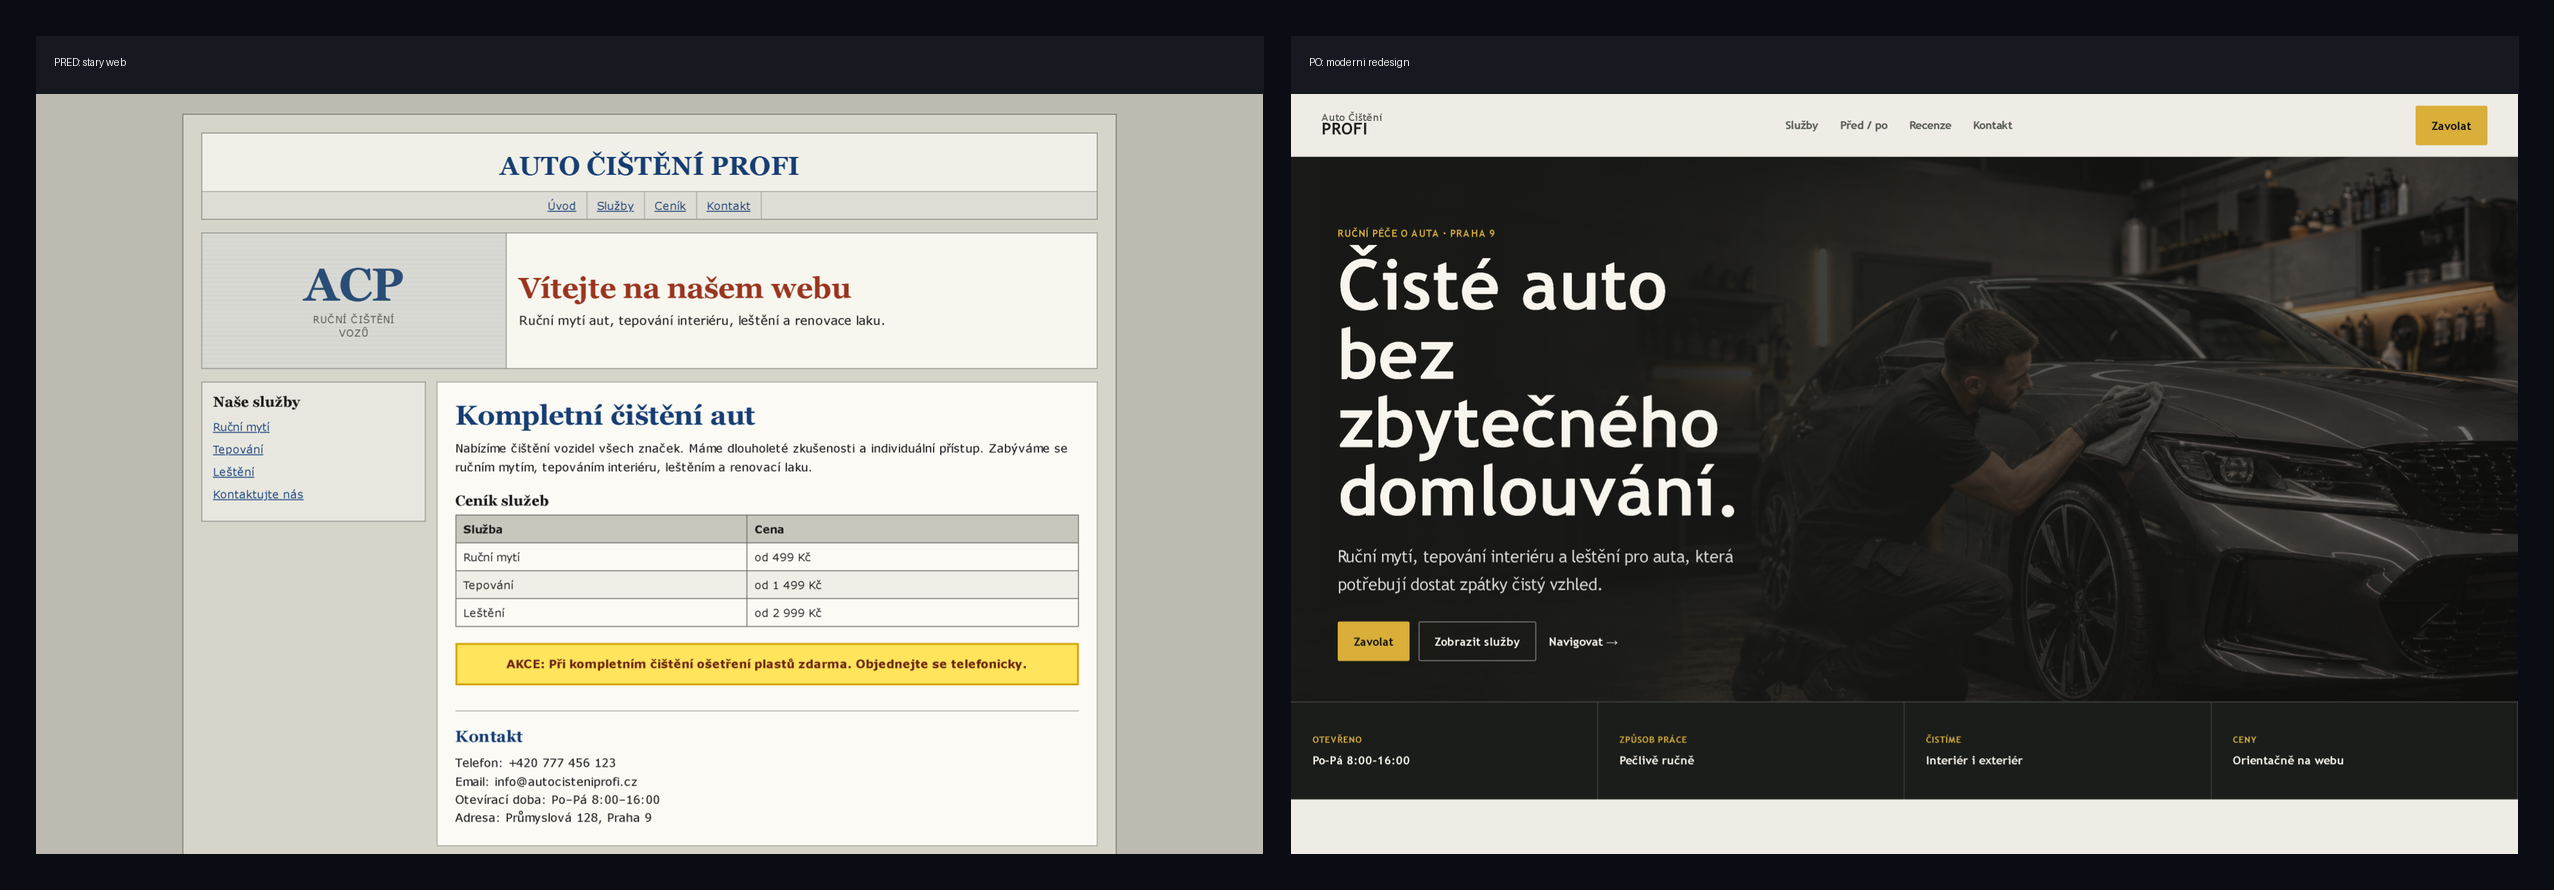The height and width of the screenshot is (890, 2554).
Task: Select the address Průmyslová 128, Praha 9
Action: [x=578, y=818]
